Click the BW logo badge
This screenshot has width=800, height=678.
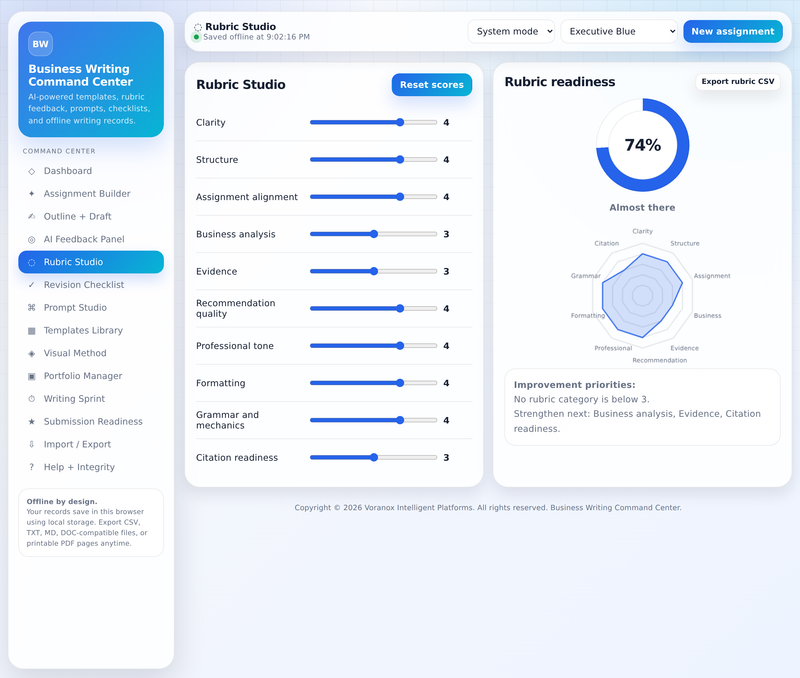[40, 44]
